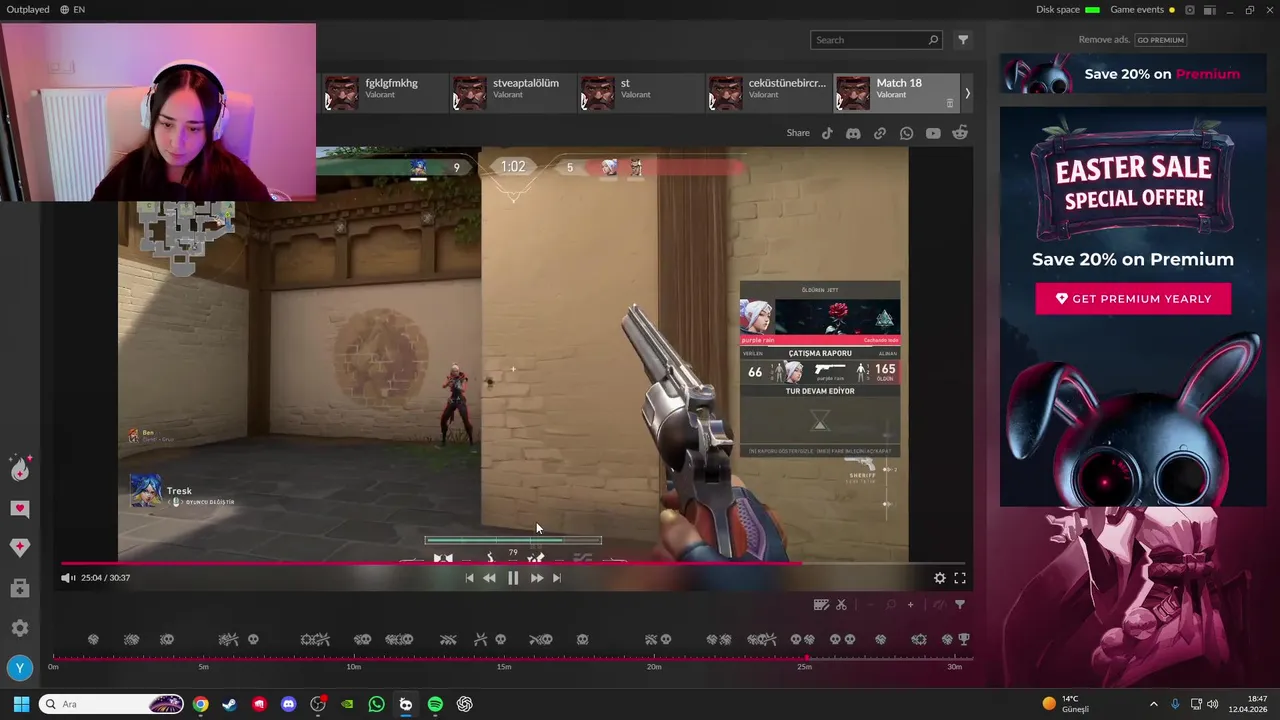Open Windows Start menu
Viewport: 1280px width, 720px height.
(20, 704)
